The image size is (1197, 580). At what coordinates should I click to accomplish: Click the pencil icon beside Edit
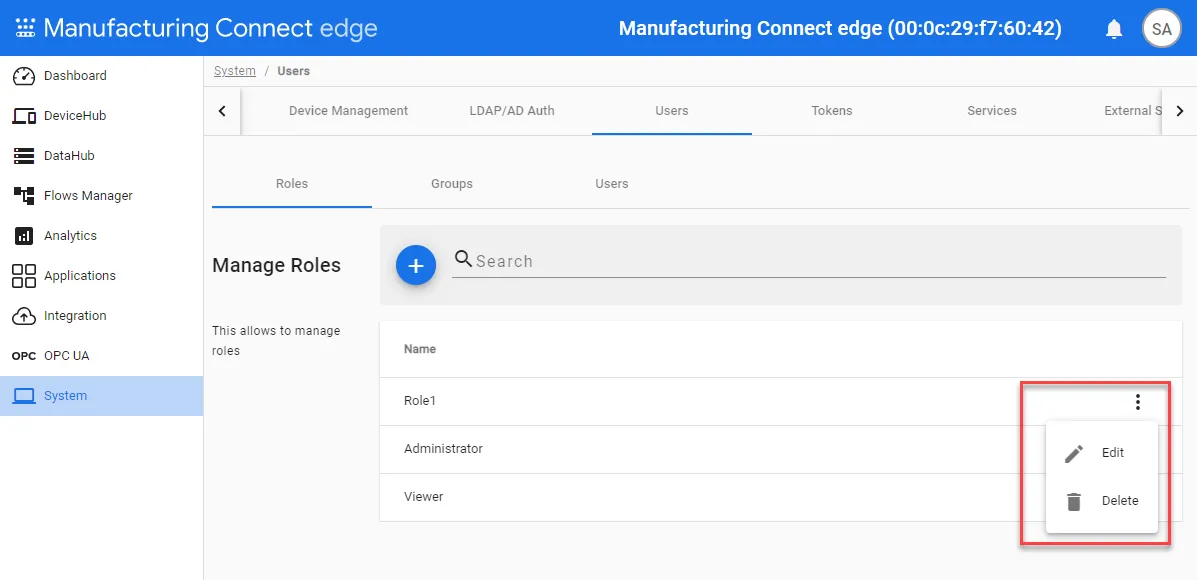click(1073, 453)
